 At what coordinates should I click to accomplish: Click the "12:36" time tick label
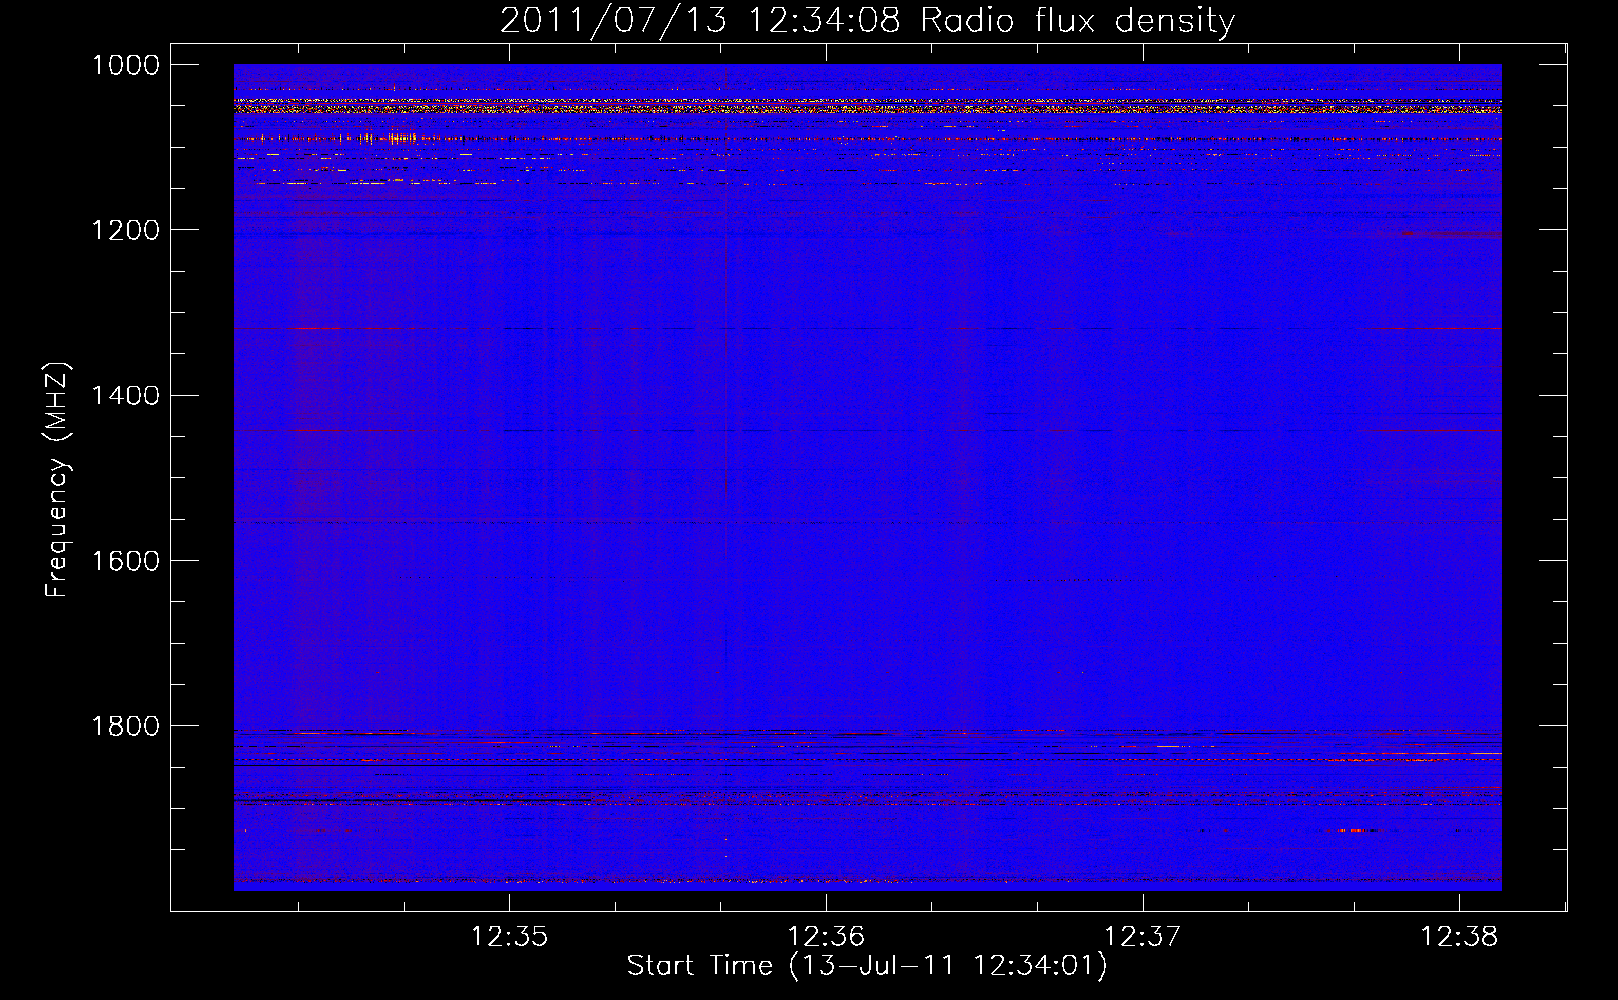(x=826, y=936)
